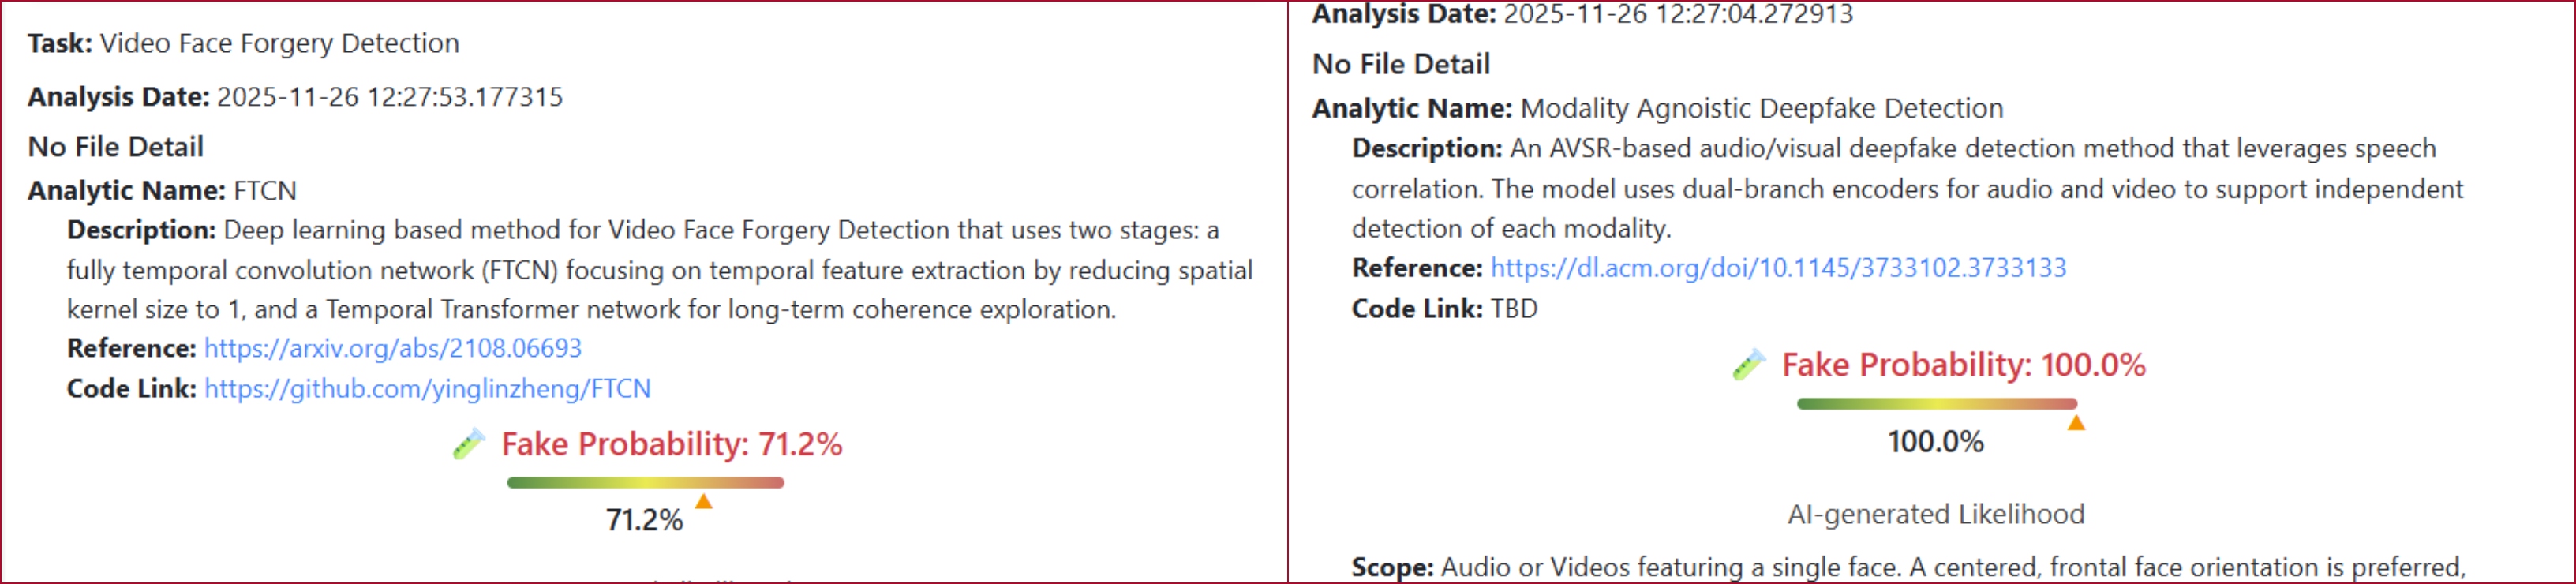2576x584 pixels.
Task: Click the TBD code link text
Action: point(1513,308)
